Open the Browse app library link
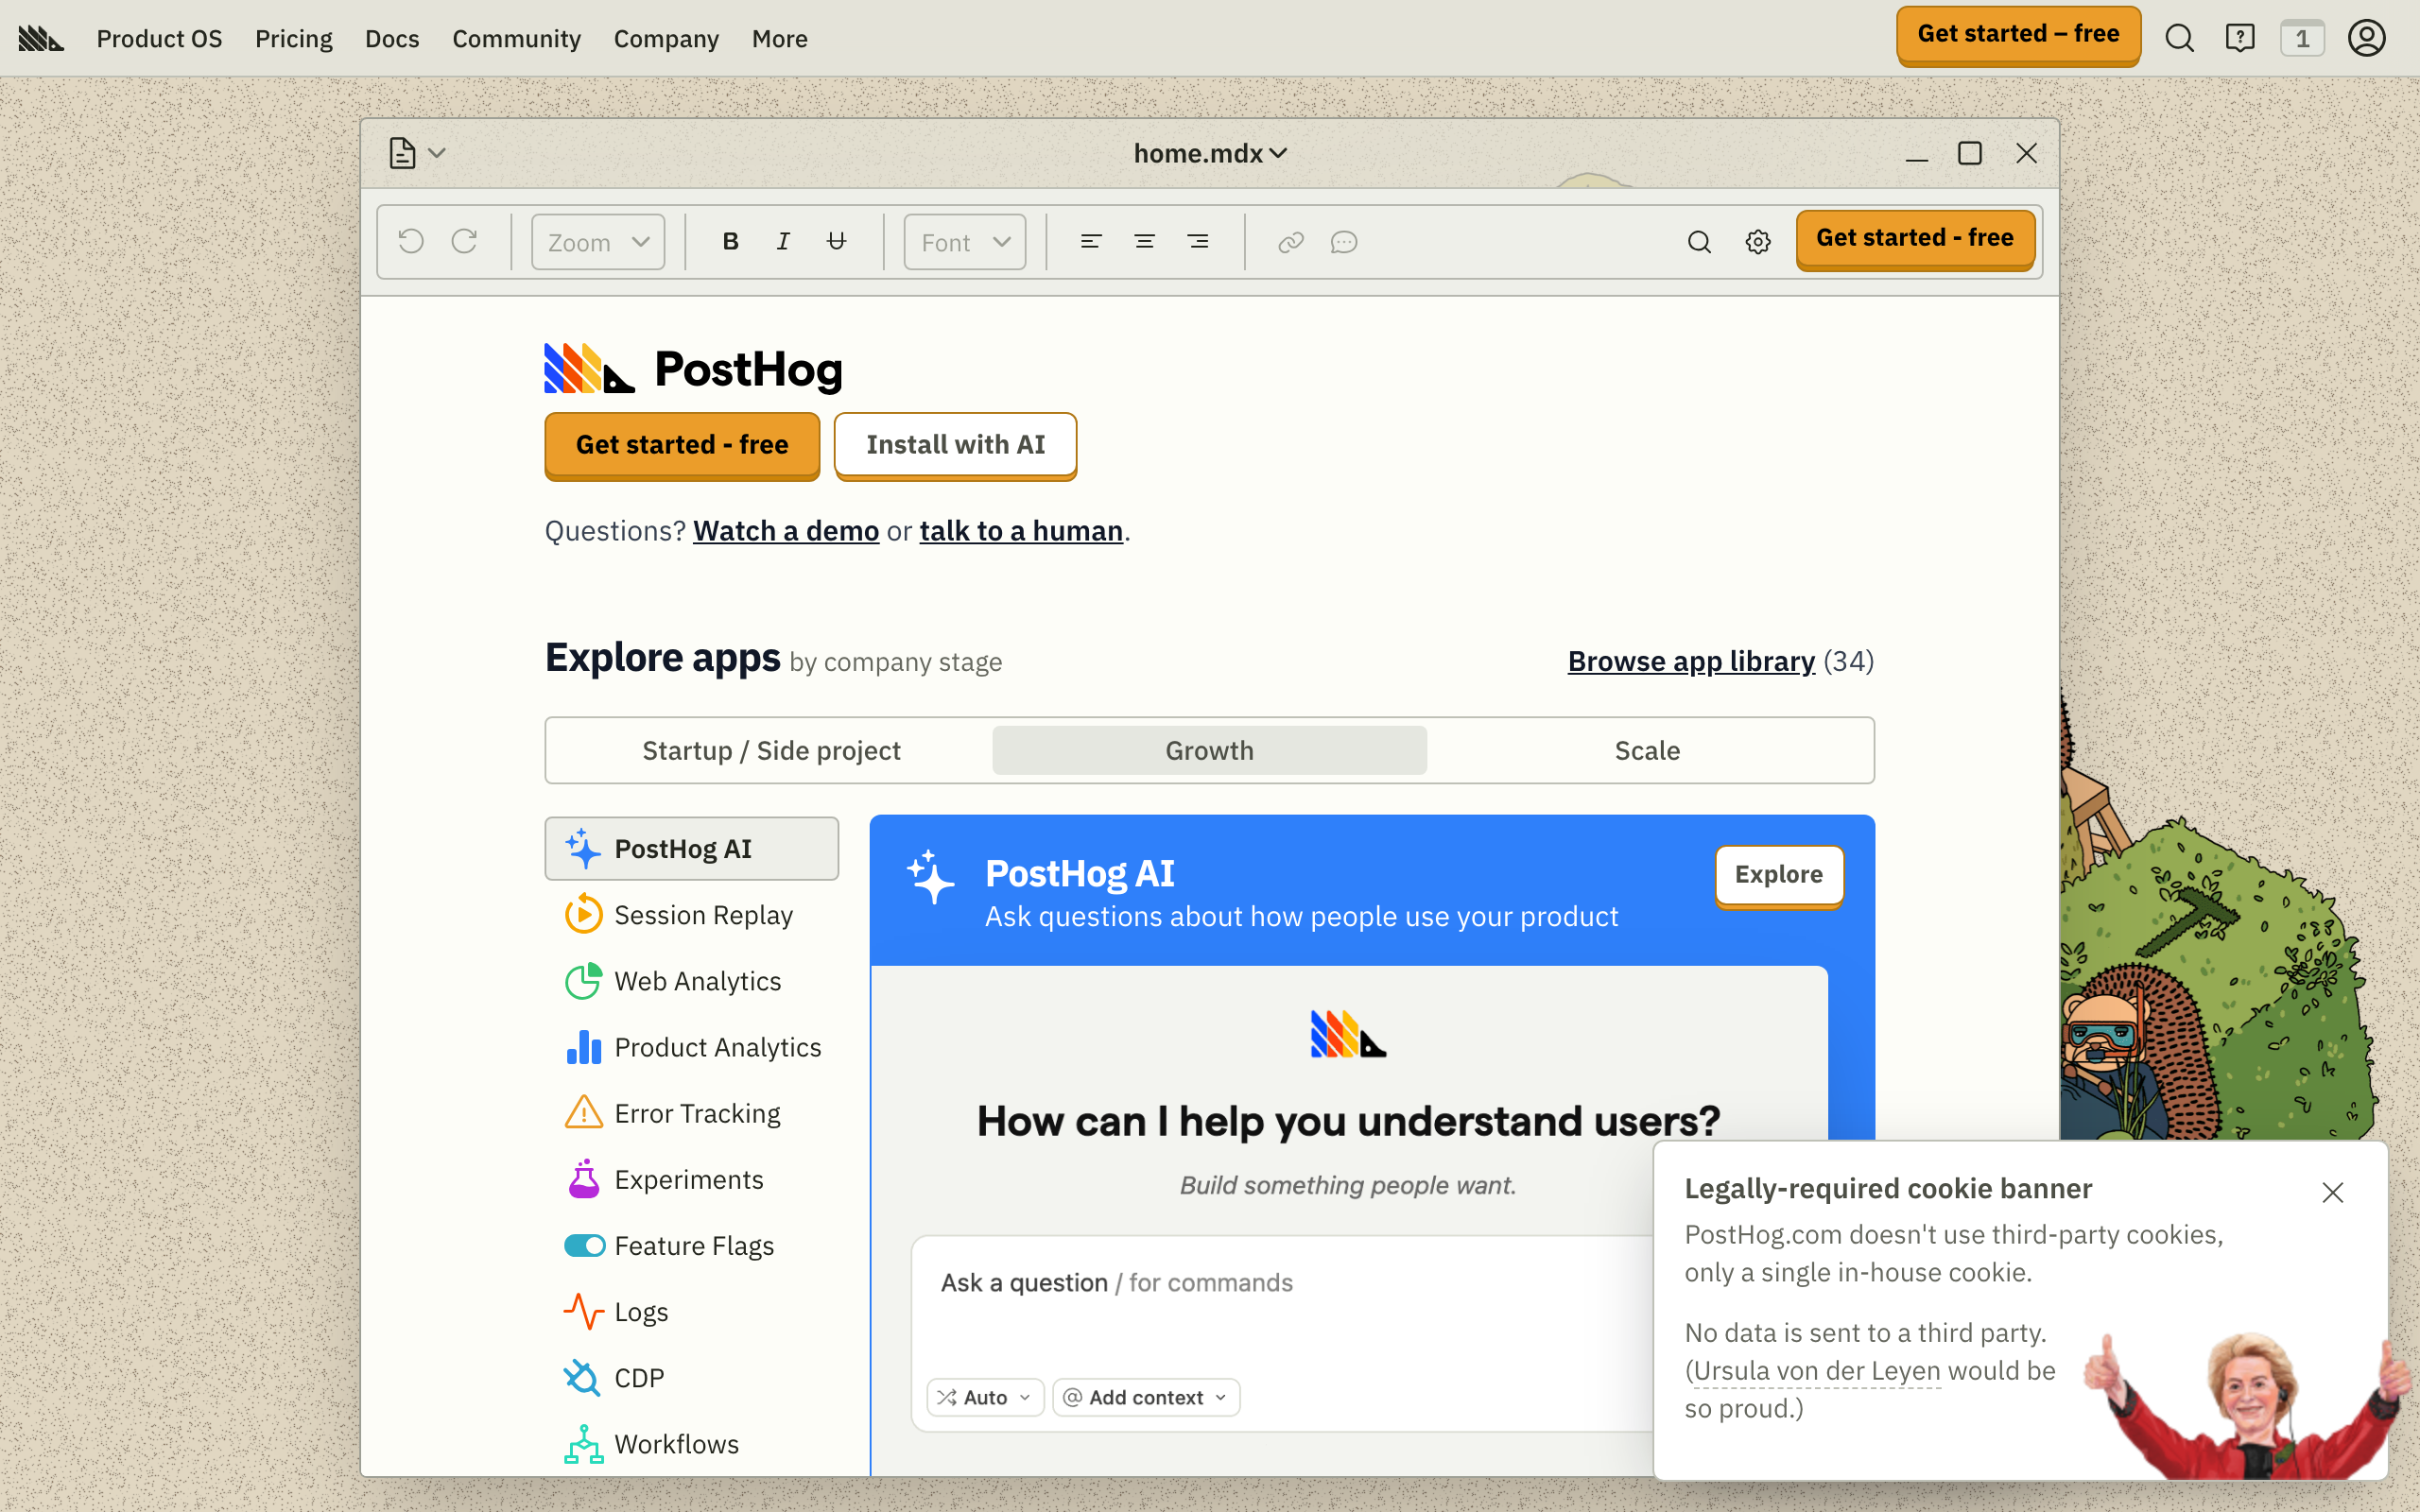Viewport: 2420px width, 1512px height. tap(1690, 661)
